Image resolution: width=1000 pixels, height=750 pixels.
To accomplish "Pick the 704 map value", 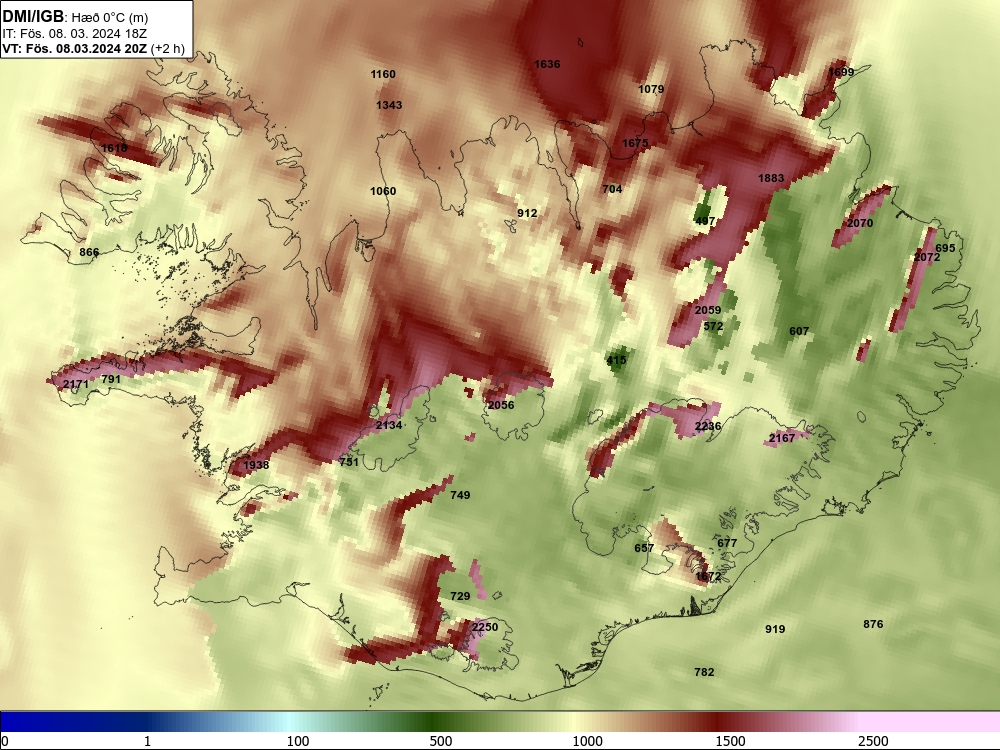I will point(612,189).
